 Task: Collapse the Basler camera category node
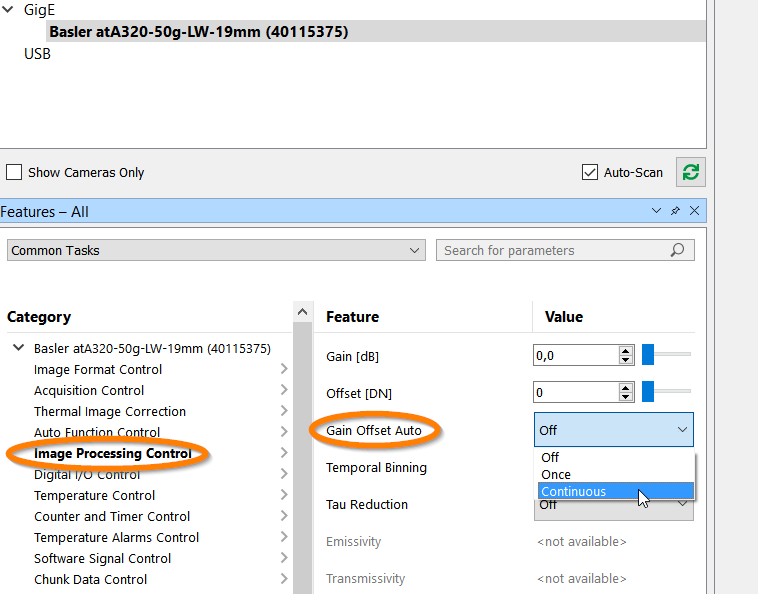pyautogui.click(x=18, y=348)
